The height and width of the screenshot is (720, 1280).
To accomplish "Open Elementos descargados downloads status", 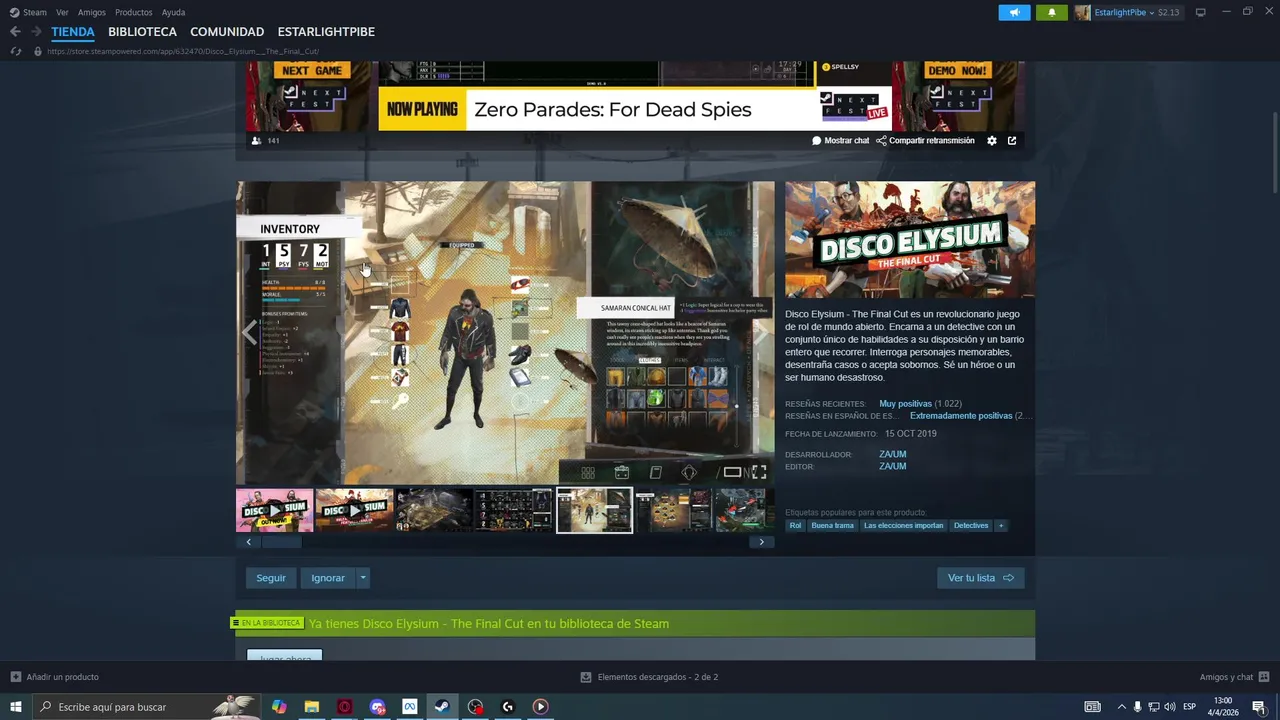I will point(649,677).
